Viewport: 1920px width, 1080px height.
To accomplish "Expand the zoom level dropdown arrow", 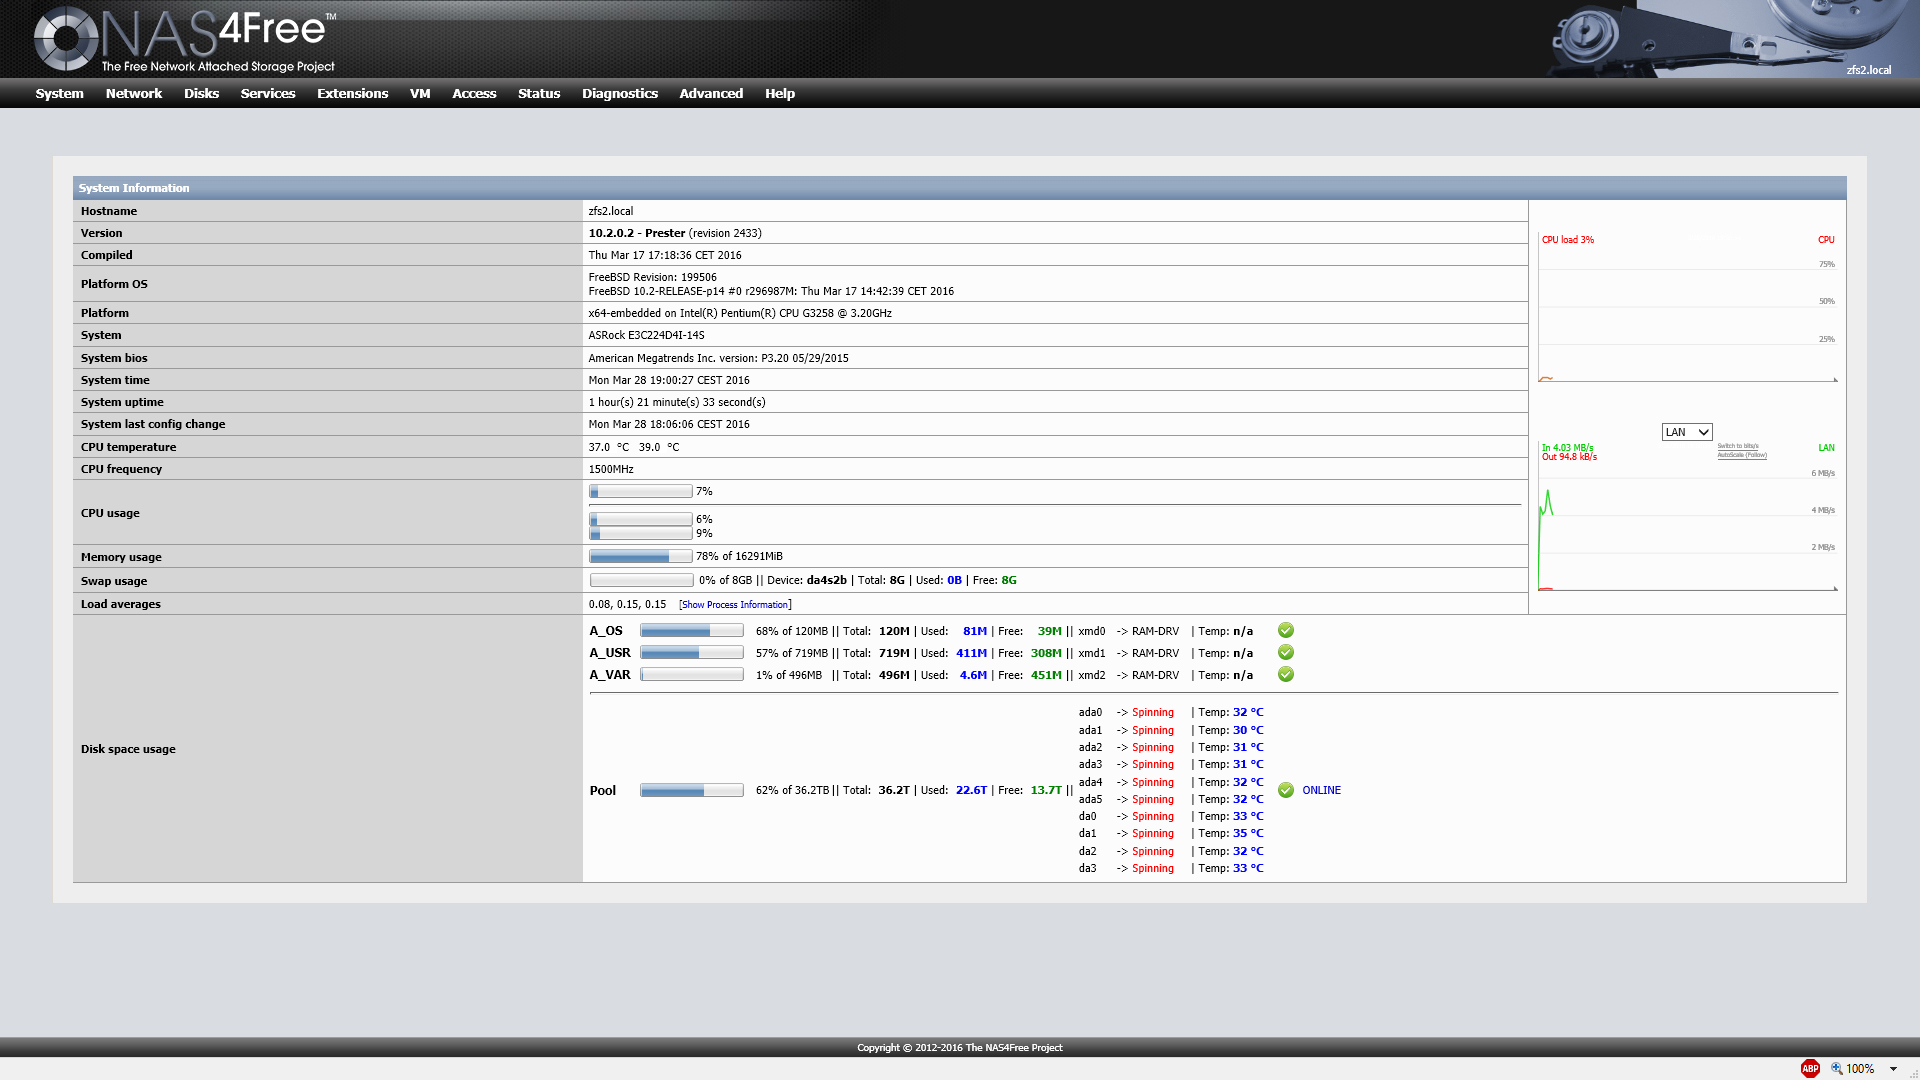I will 1893,1068.
